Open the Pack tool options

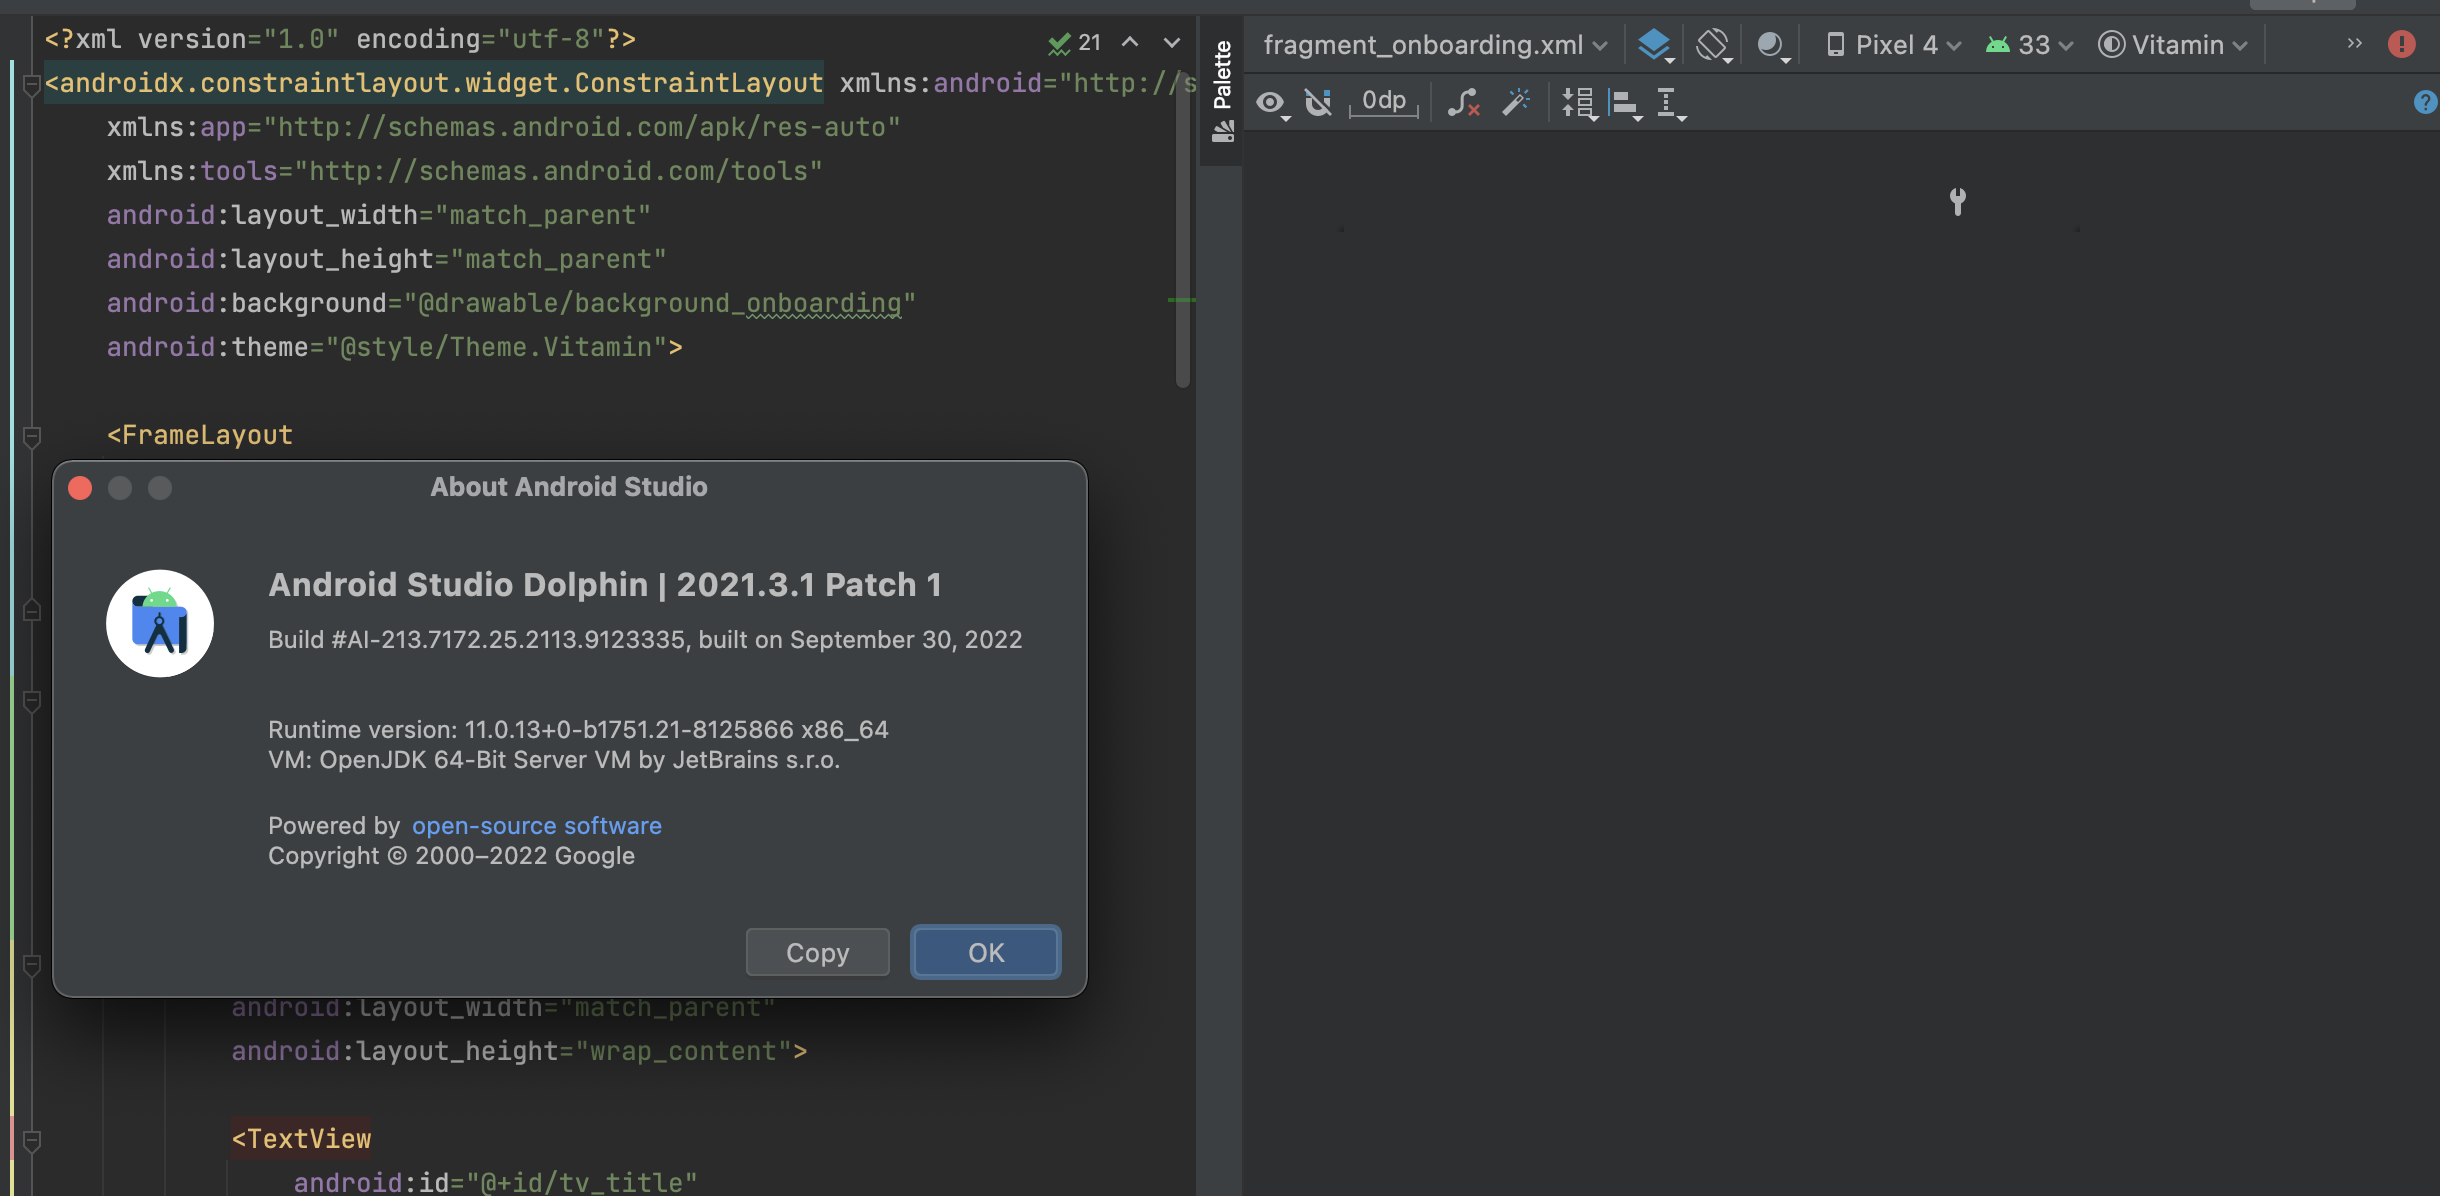pos(1578,103)
